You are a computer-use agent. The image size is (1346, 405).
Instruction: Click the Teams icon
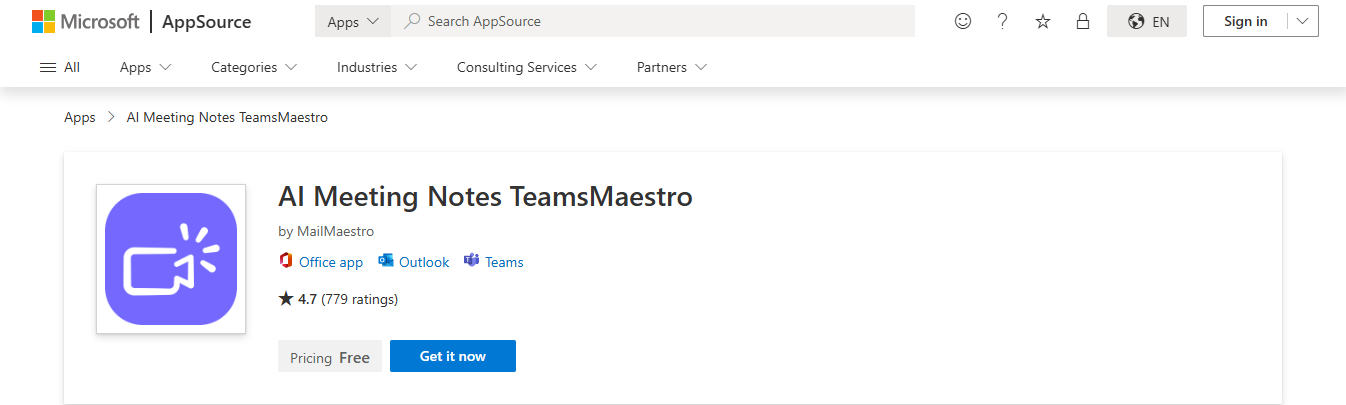click(472, 261)
